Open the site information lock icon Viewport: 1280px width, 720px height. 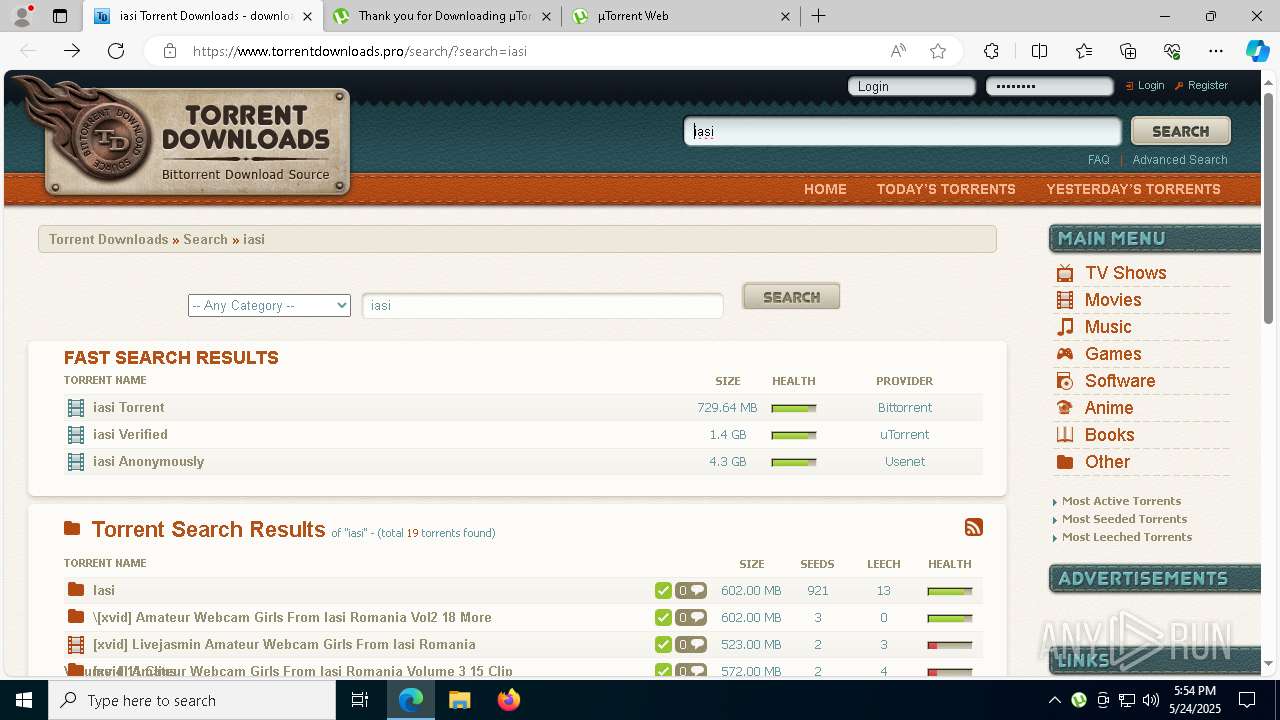click(170, 51)
